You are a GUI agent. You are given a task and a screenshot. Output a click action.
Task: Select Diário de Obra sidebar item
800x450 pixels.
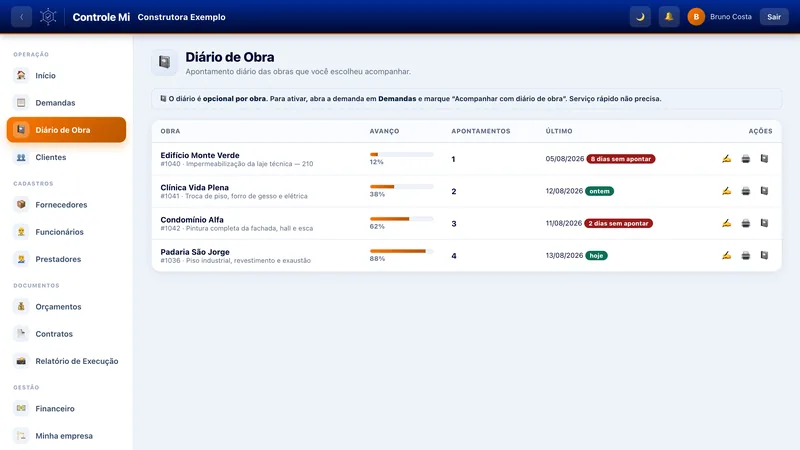click(x=66, y=130)
